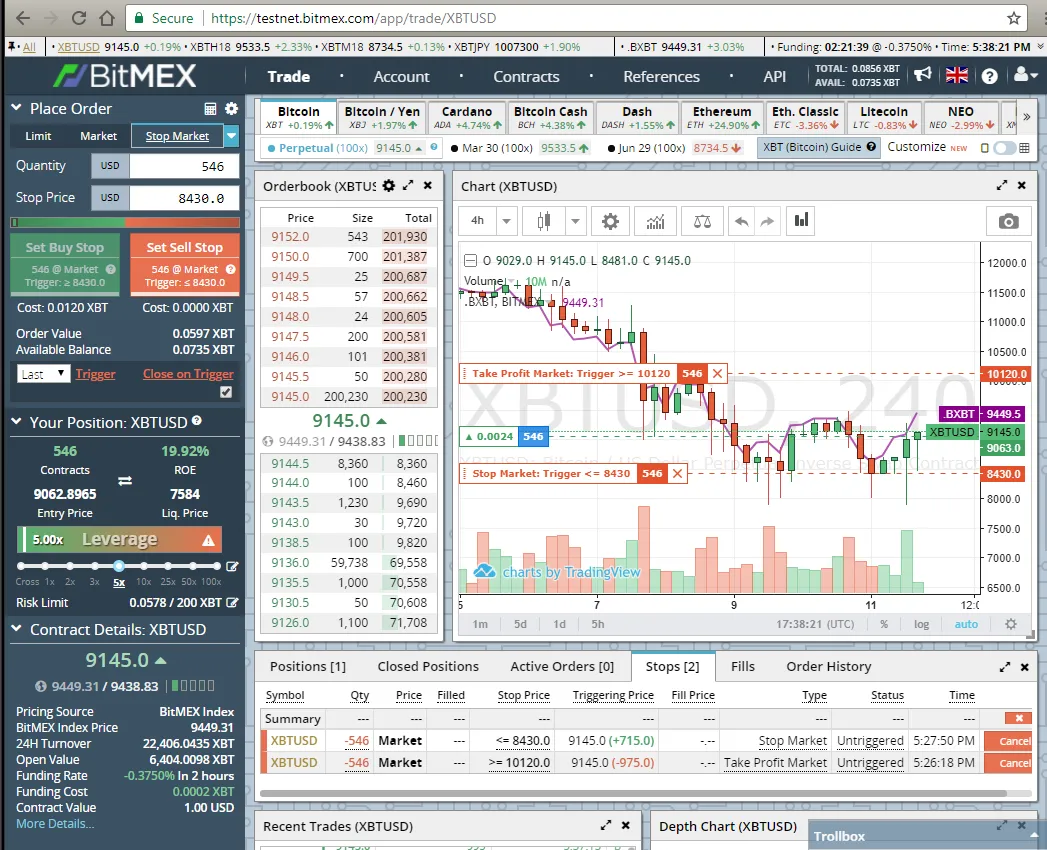Toggle Close on Trigger checkbox
Viewport: 1047px width, 850px height.
pyautogui.click(x=226, y=392)
